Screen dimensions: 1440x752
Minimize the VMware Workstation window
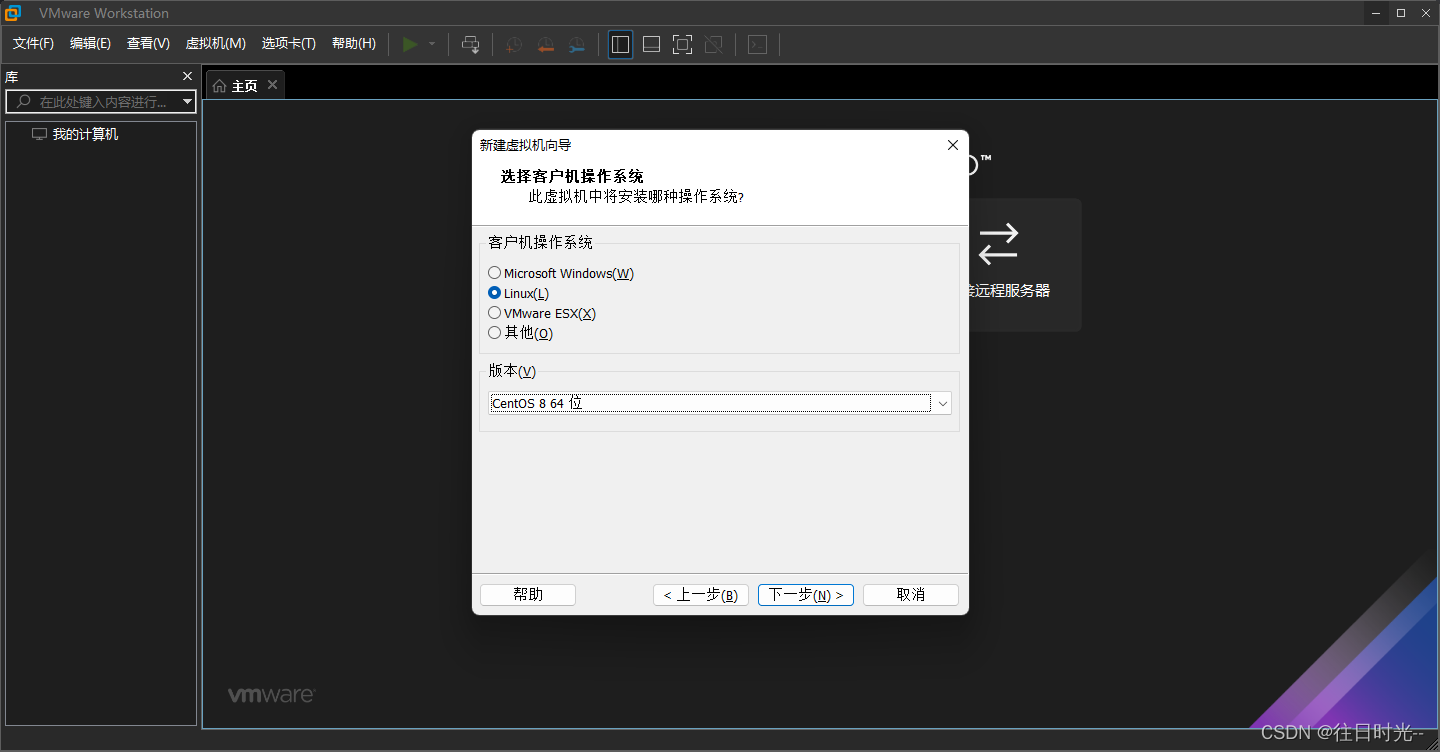click(x=1375, y=13)
